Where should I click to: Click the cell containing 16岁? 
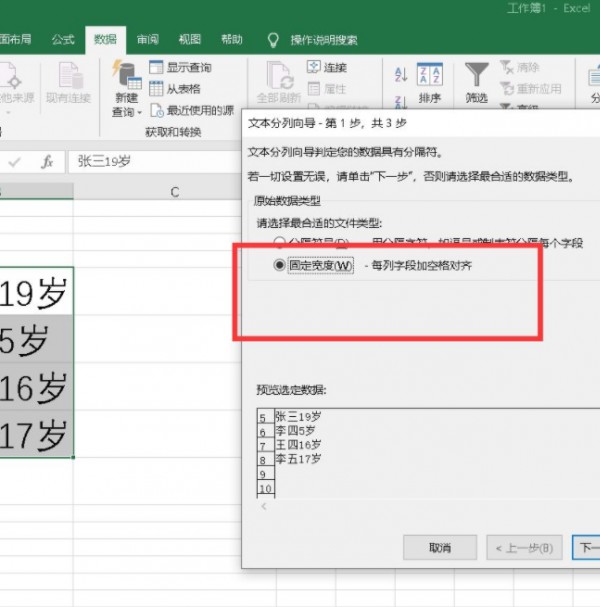click(x=36, y=386)
